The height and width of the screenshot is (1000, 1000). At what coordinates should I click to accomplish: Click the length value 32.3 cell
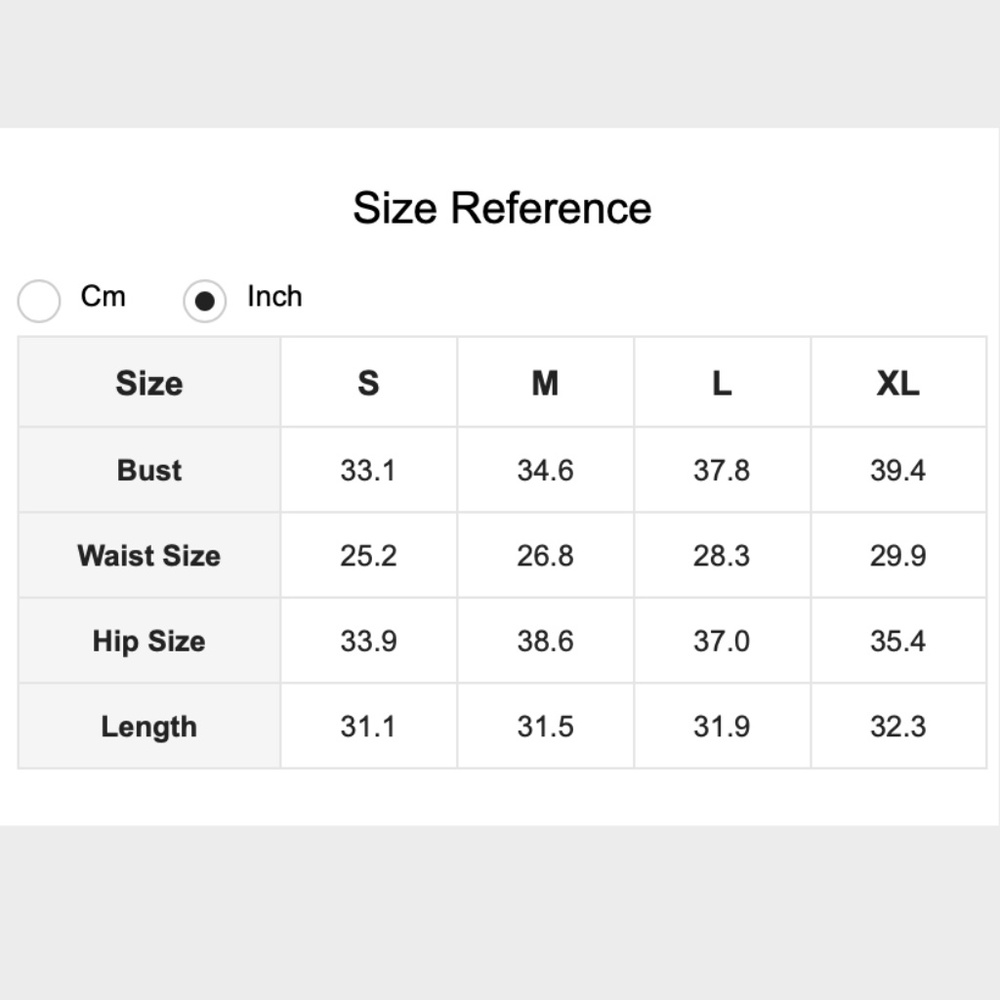tap(897, 727)
